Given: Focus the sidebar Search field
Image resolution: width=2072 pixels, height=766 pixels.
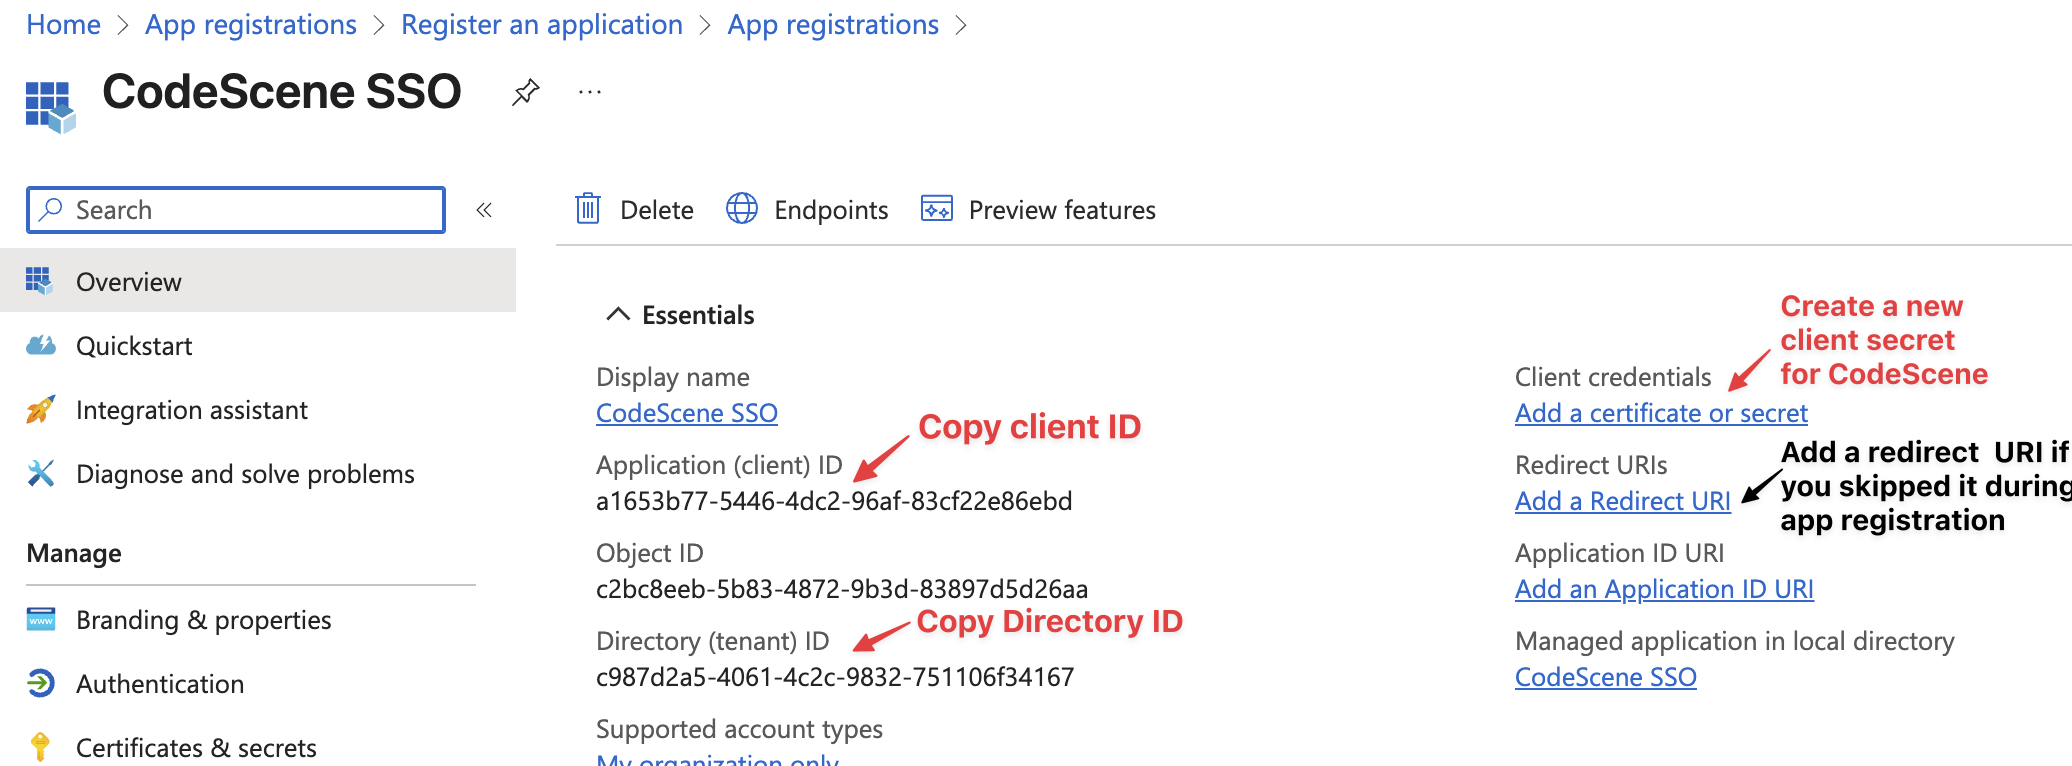Looking at the screenshot, I should tap(236, 210).
